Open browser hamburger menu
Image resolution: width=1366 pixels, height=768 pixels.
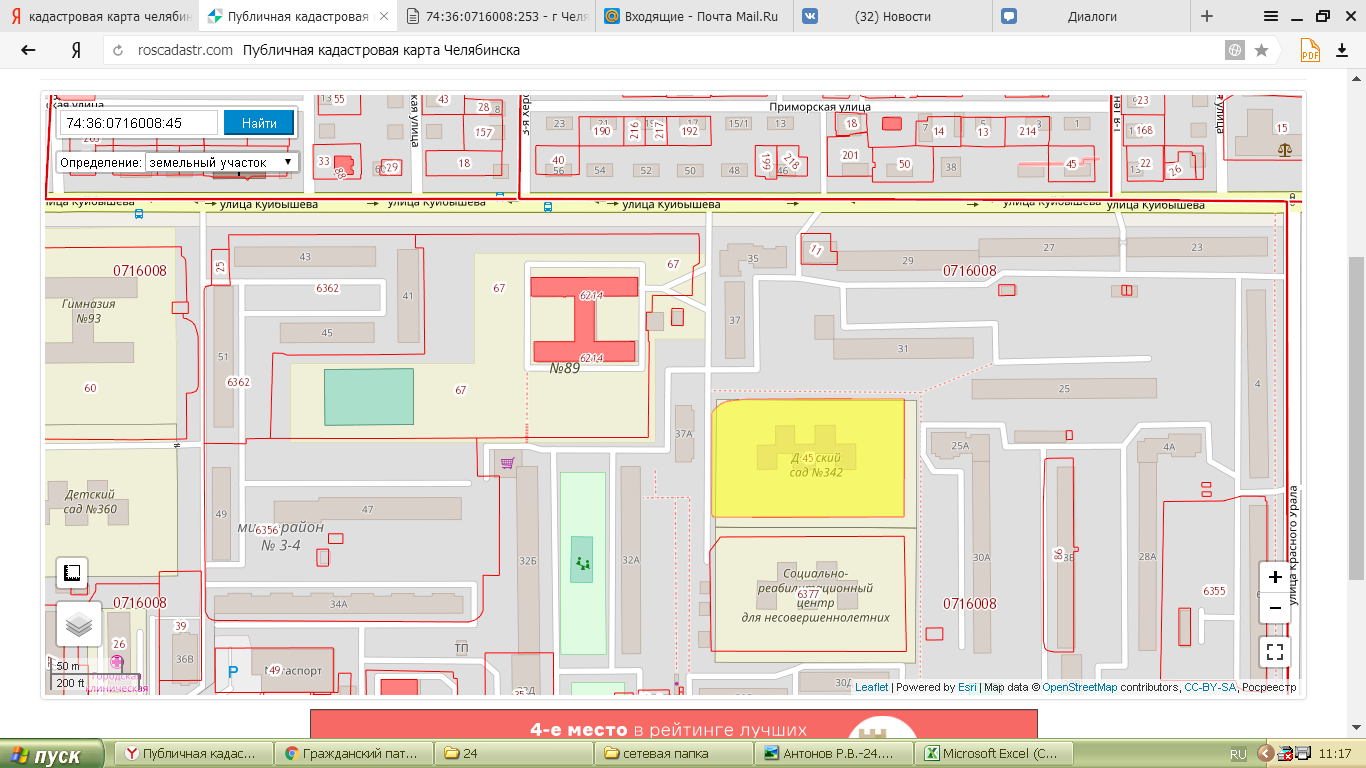click(1271, 16)
